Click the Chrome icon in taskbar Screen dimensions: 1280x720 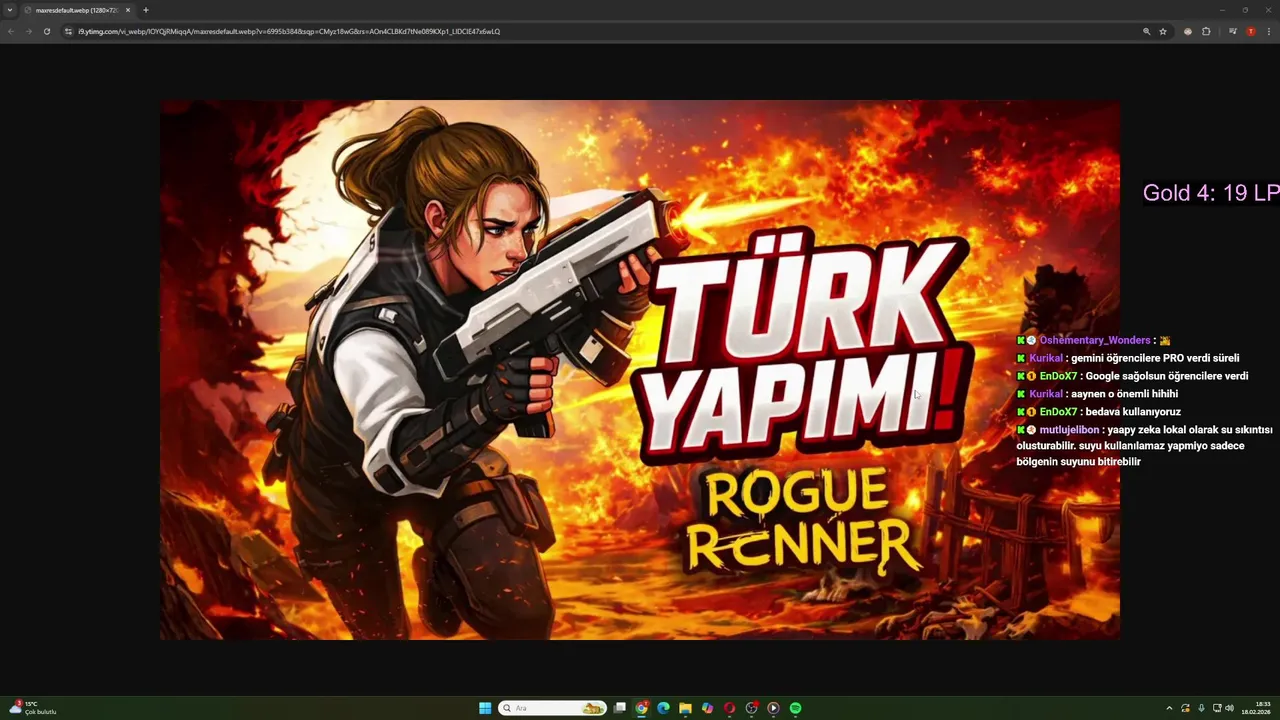[x=642, y=708]
